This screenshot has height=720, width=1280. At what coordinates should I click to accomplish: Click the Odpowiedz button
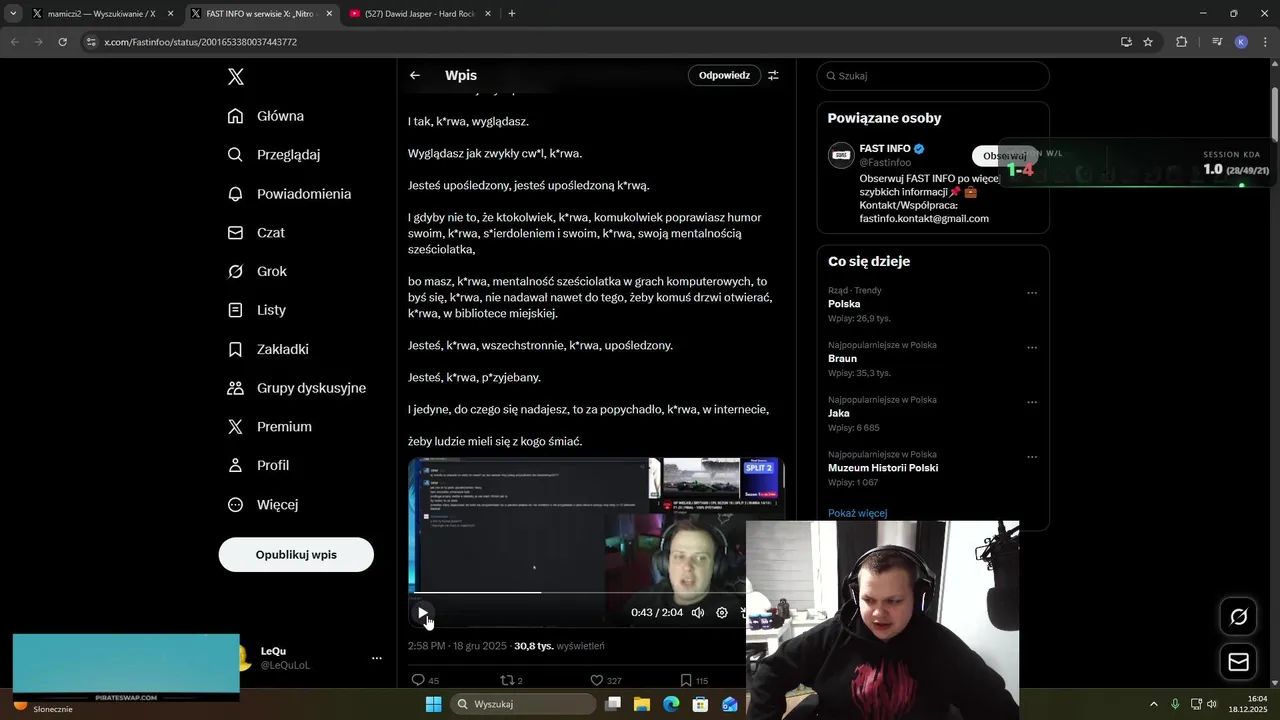724,75
